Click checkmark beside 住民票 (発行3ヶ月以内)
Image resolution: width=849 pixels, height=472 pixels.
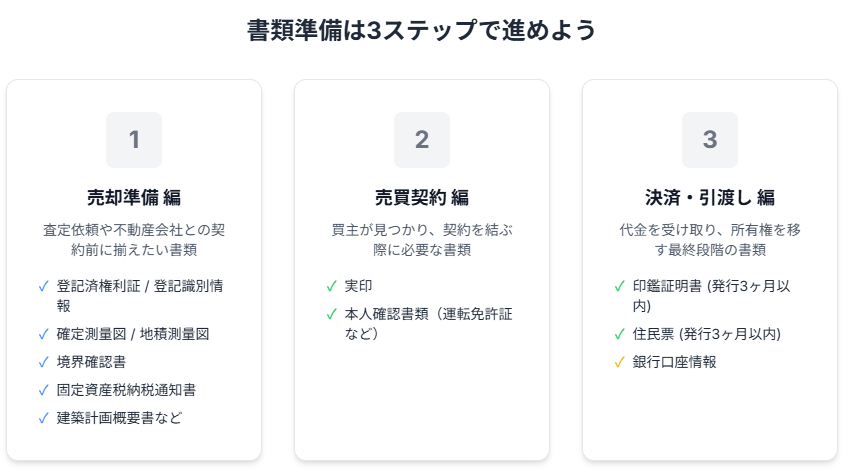(619, 334)
